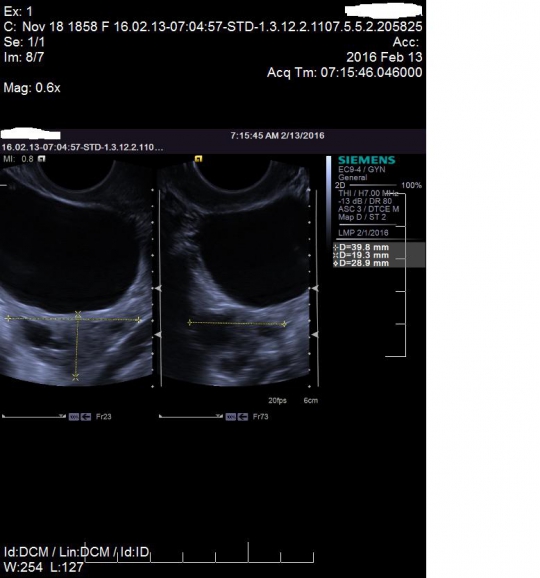
Task: Select the D=39.8 mm measurement result
Action: coord(361,247)
